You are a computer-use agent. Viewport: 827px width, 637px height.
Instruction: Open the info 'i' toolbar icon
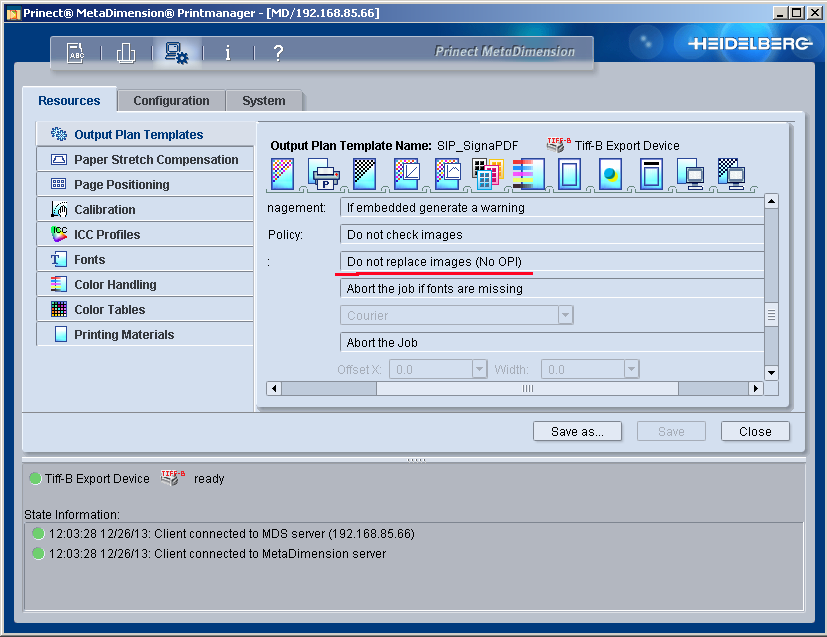[x=227, y=53]
